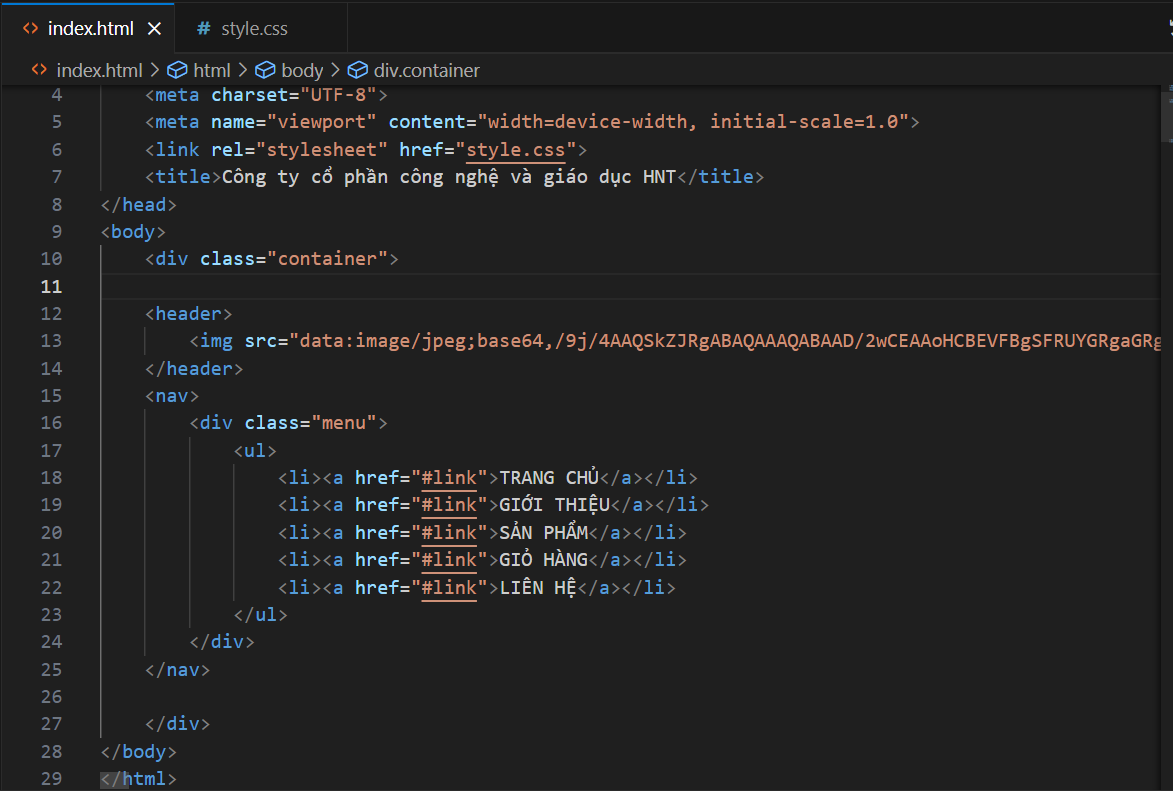This screenshot has height=791, width=1173.
Task: Click the "TRANG CHỦ" link text
Action: pyautogui.click(x=549, y=477)
